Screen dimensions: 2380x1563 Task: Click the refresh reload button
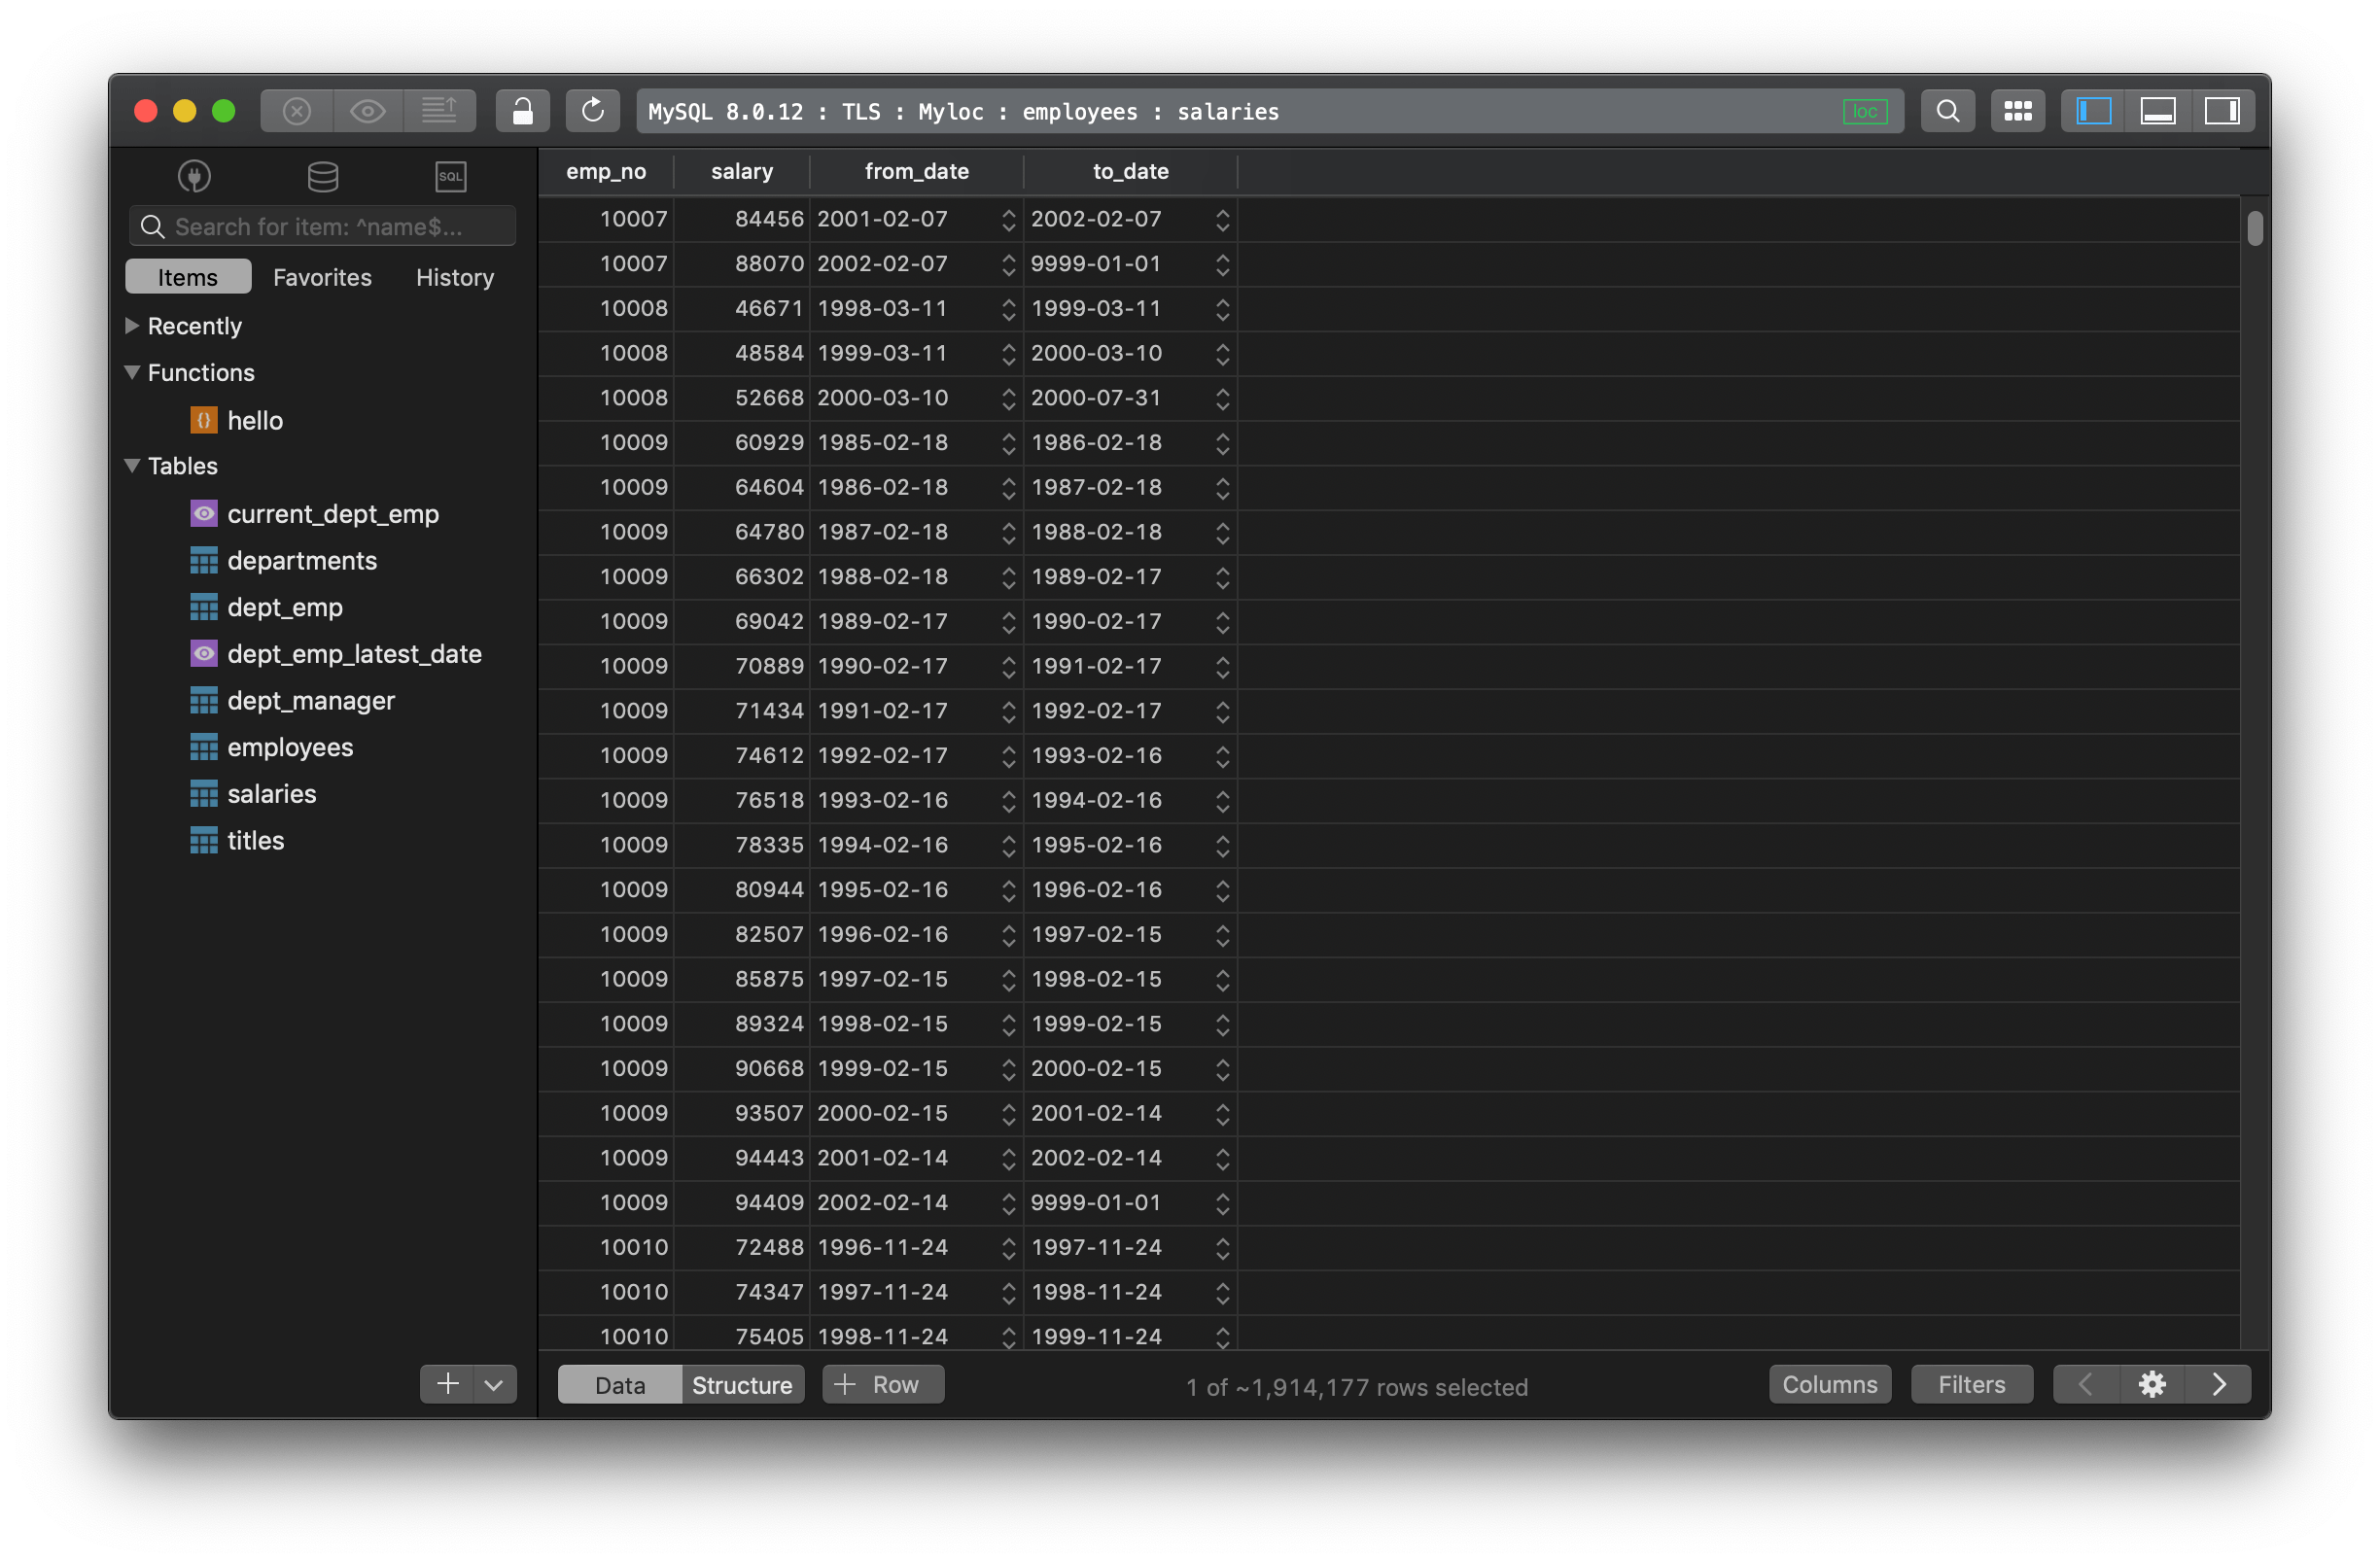coord(592,111)
